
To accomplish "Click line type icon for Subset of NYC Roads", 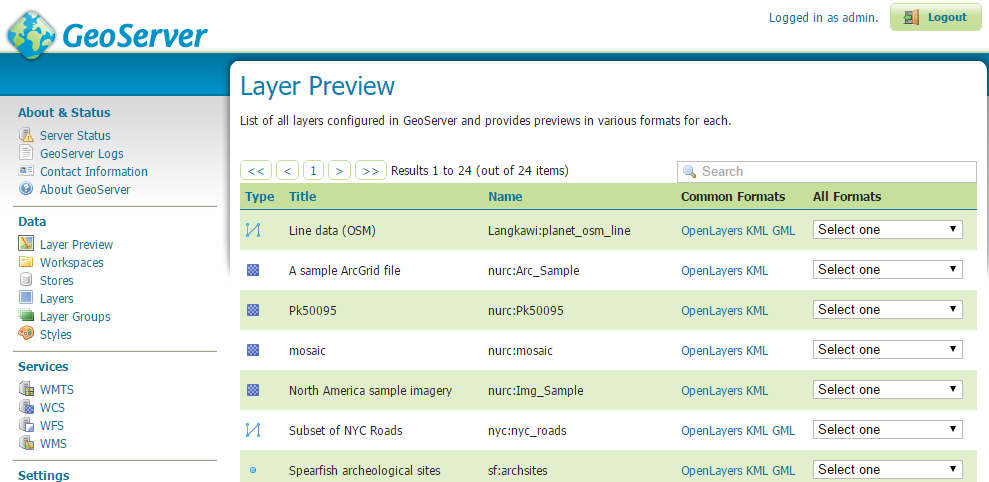I will coord(253,430).
